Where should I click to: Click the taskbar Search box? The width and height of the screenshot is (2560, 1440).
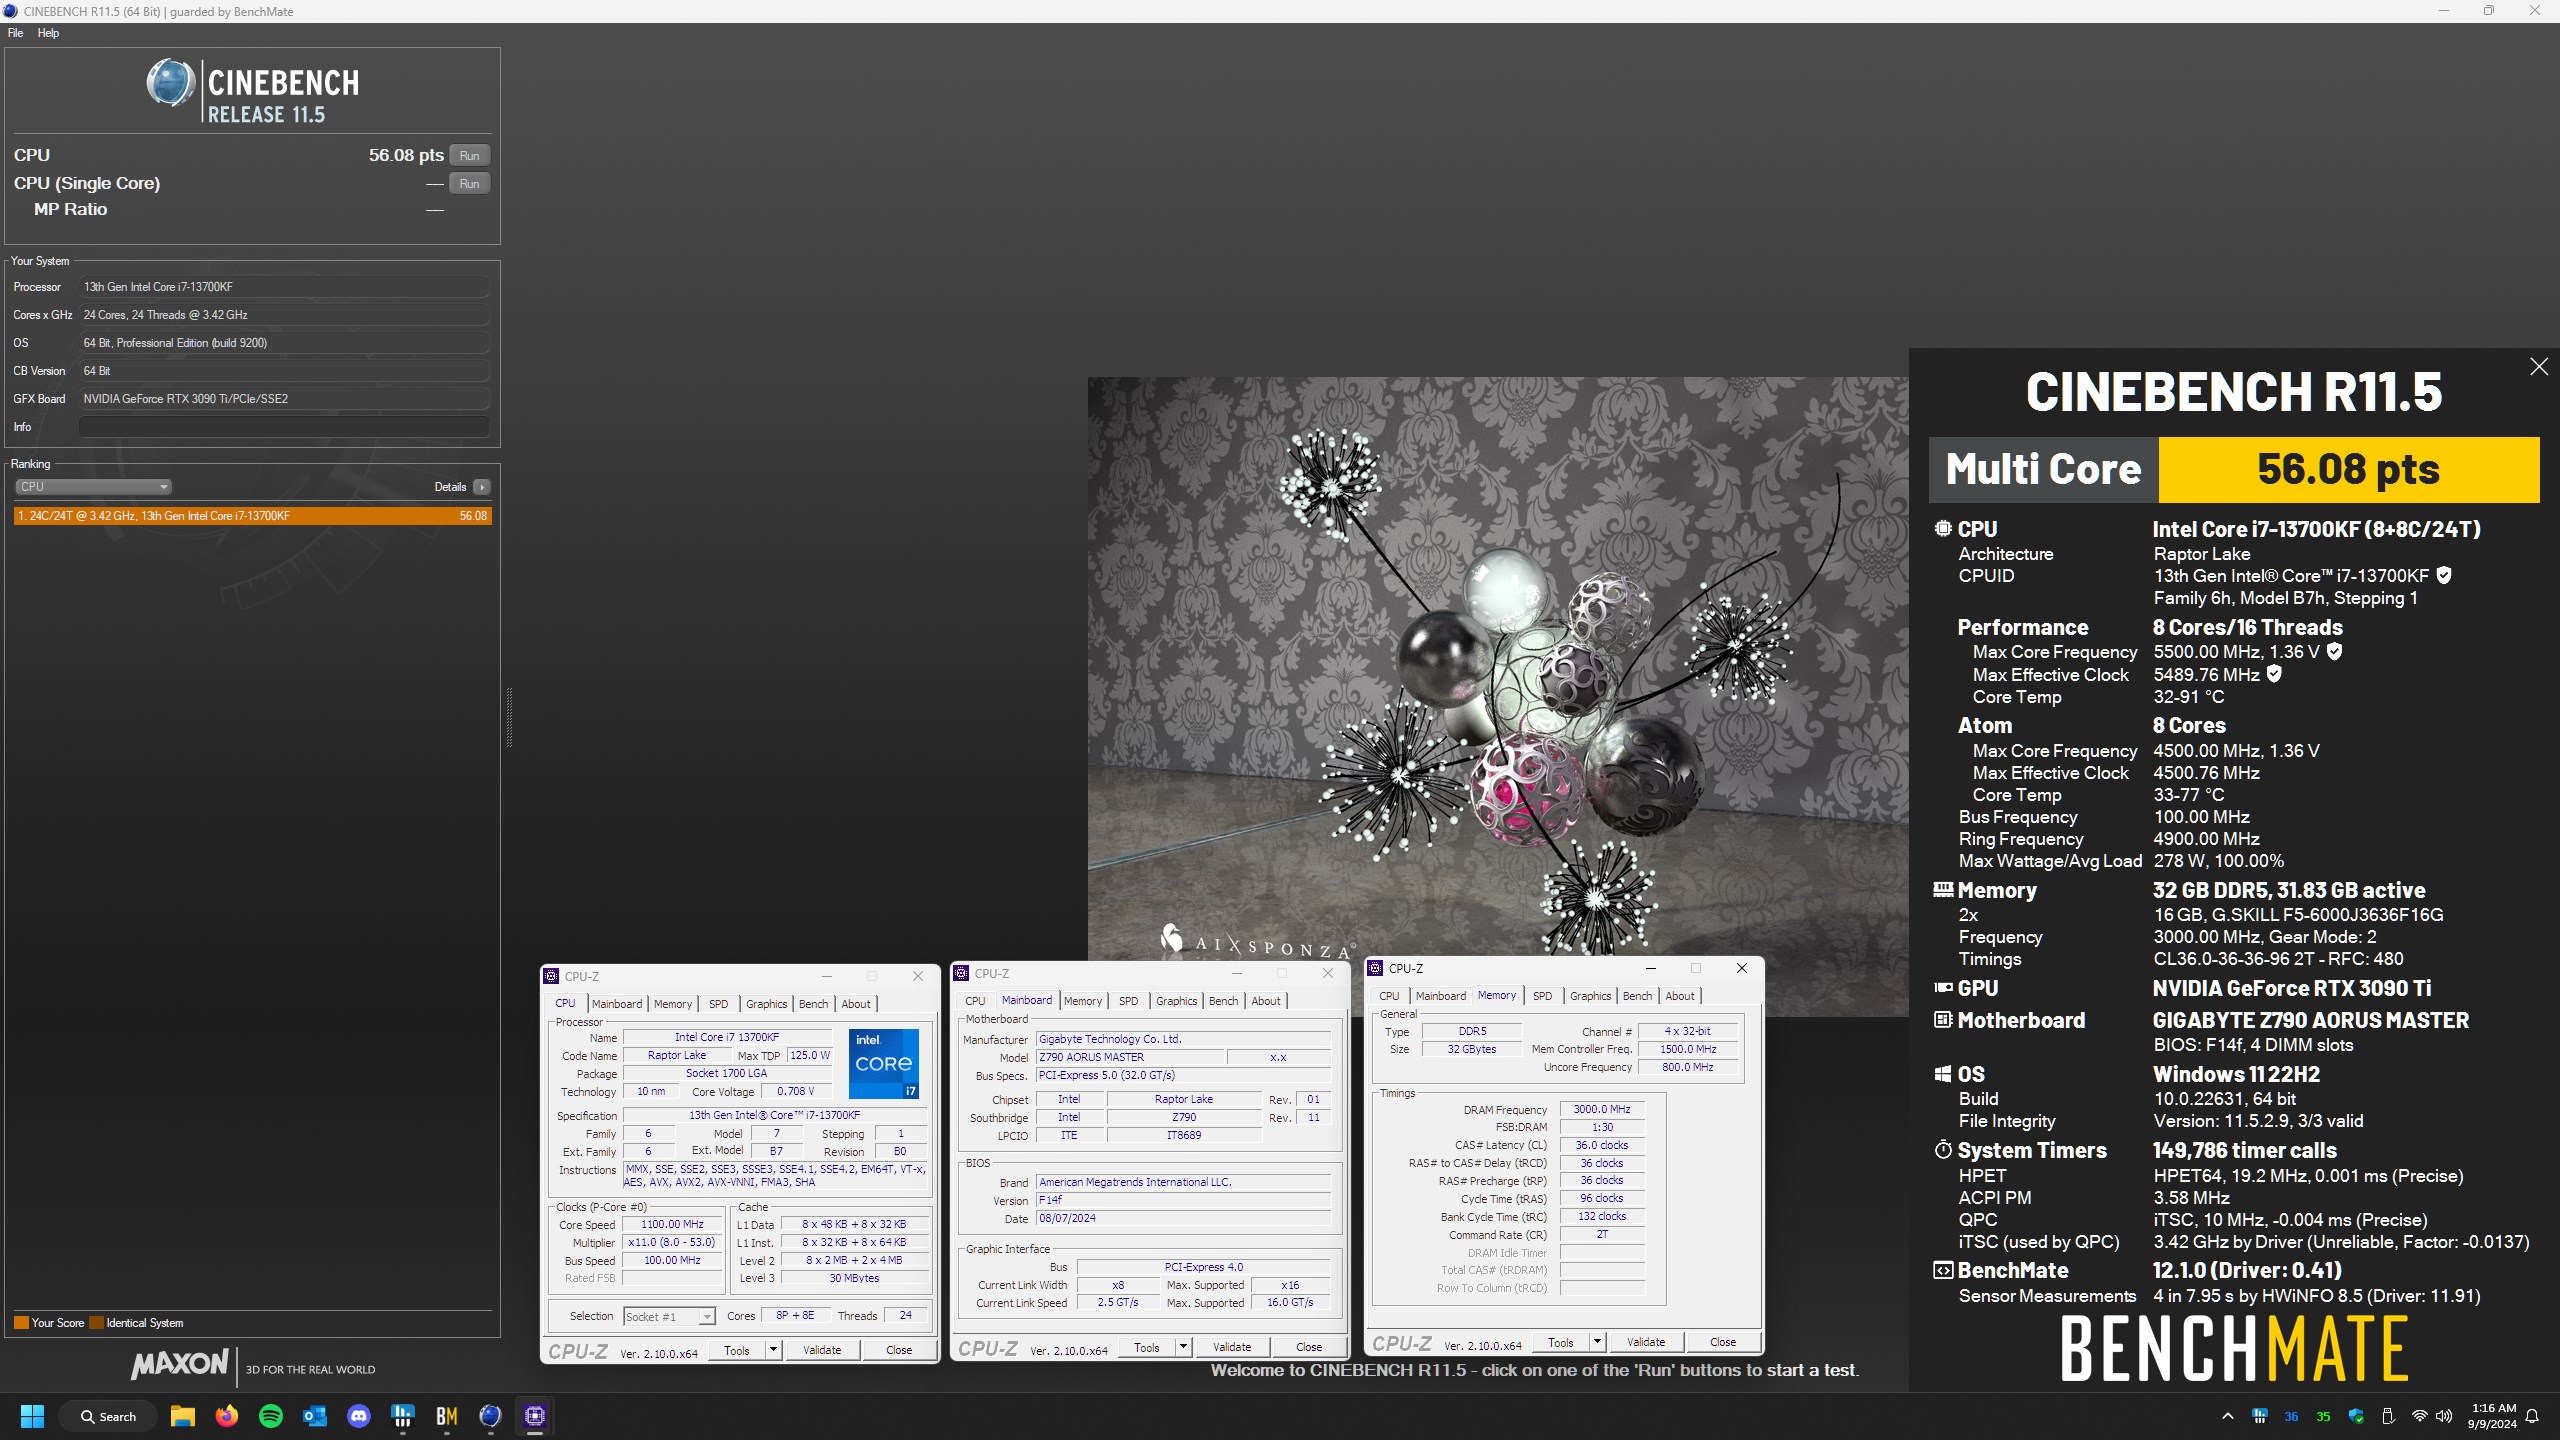[108, 1416]
